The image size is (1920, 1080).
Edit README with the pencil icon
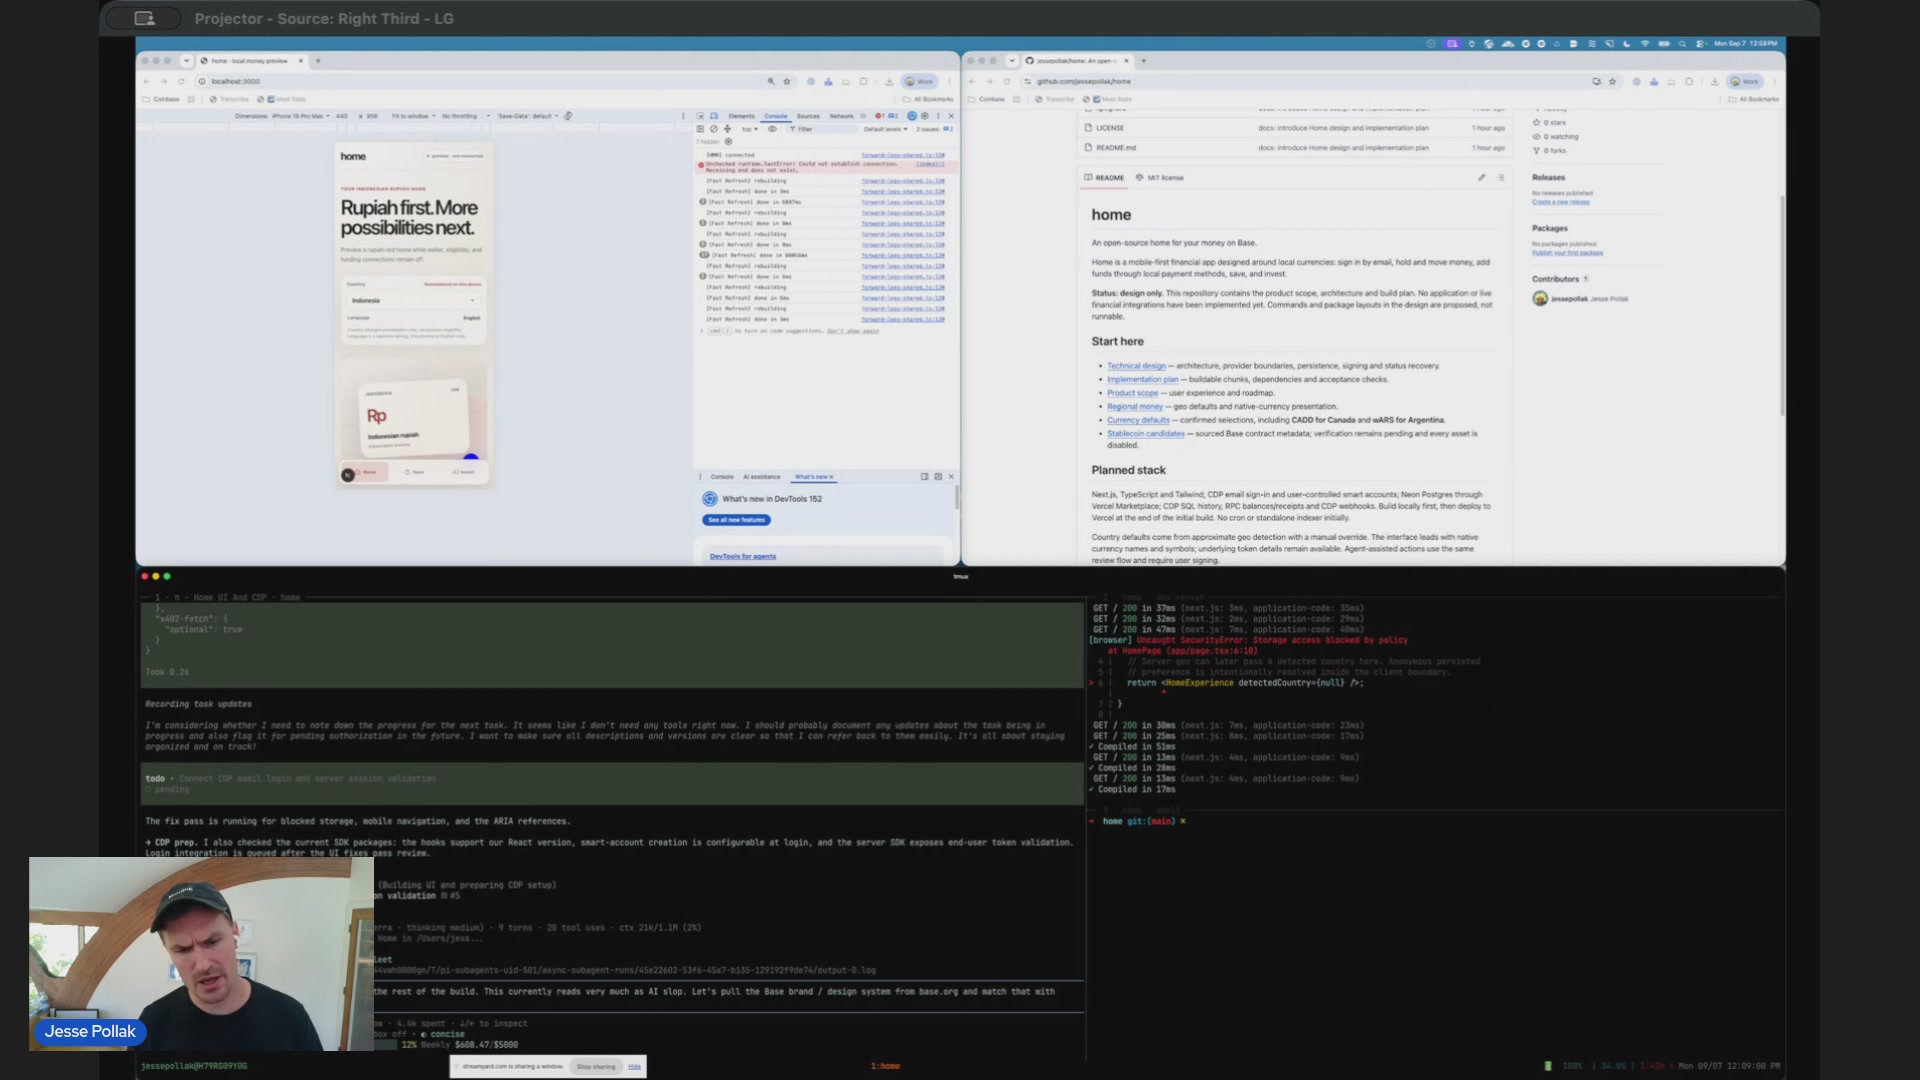click(1481, 177)
